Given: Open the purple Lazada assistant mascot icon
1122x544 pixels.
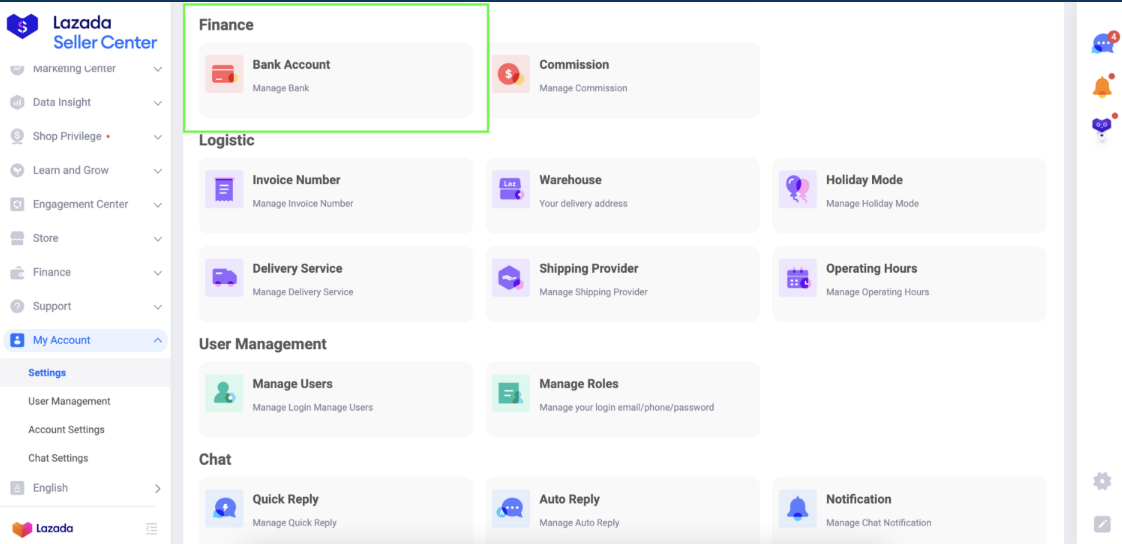Looking at the screenshot, I should [x=1102, y=126].
